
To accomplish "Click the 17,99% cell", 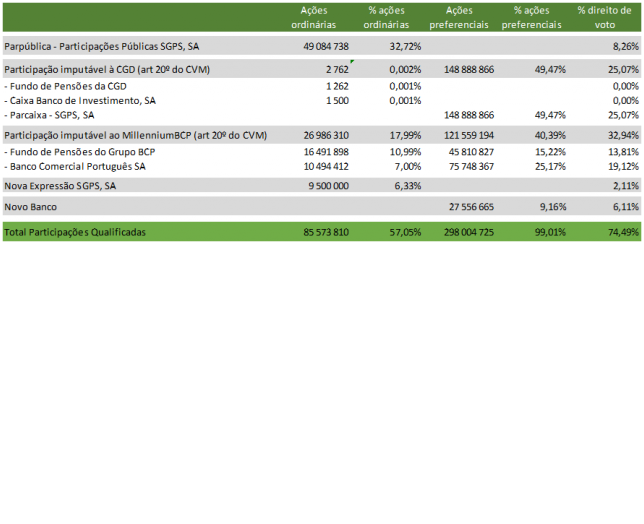I will click(405, 135).
